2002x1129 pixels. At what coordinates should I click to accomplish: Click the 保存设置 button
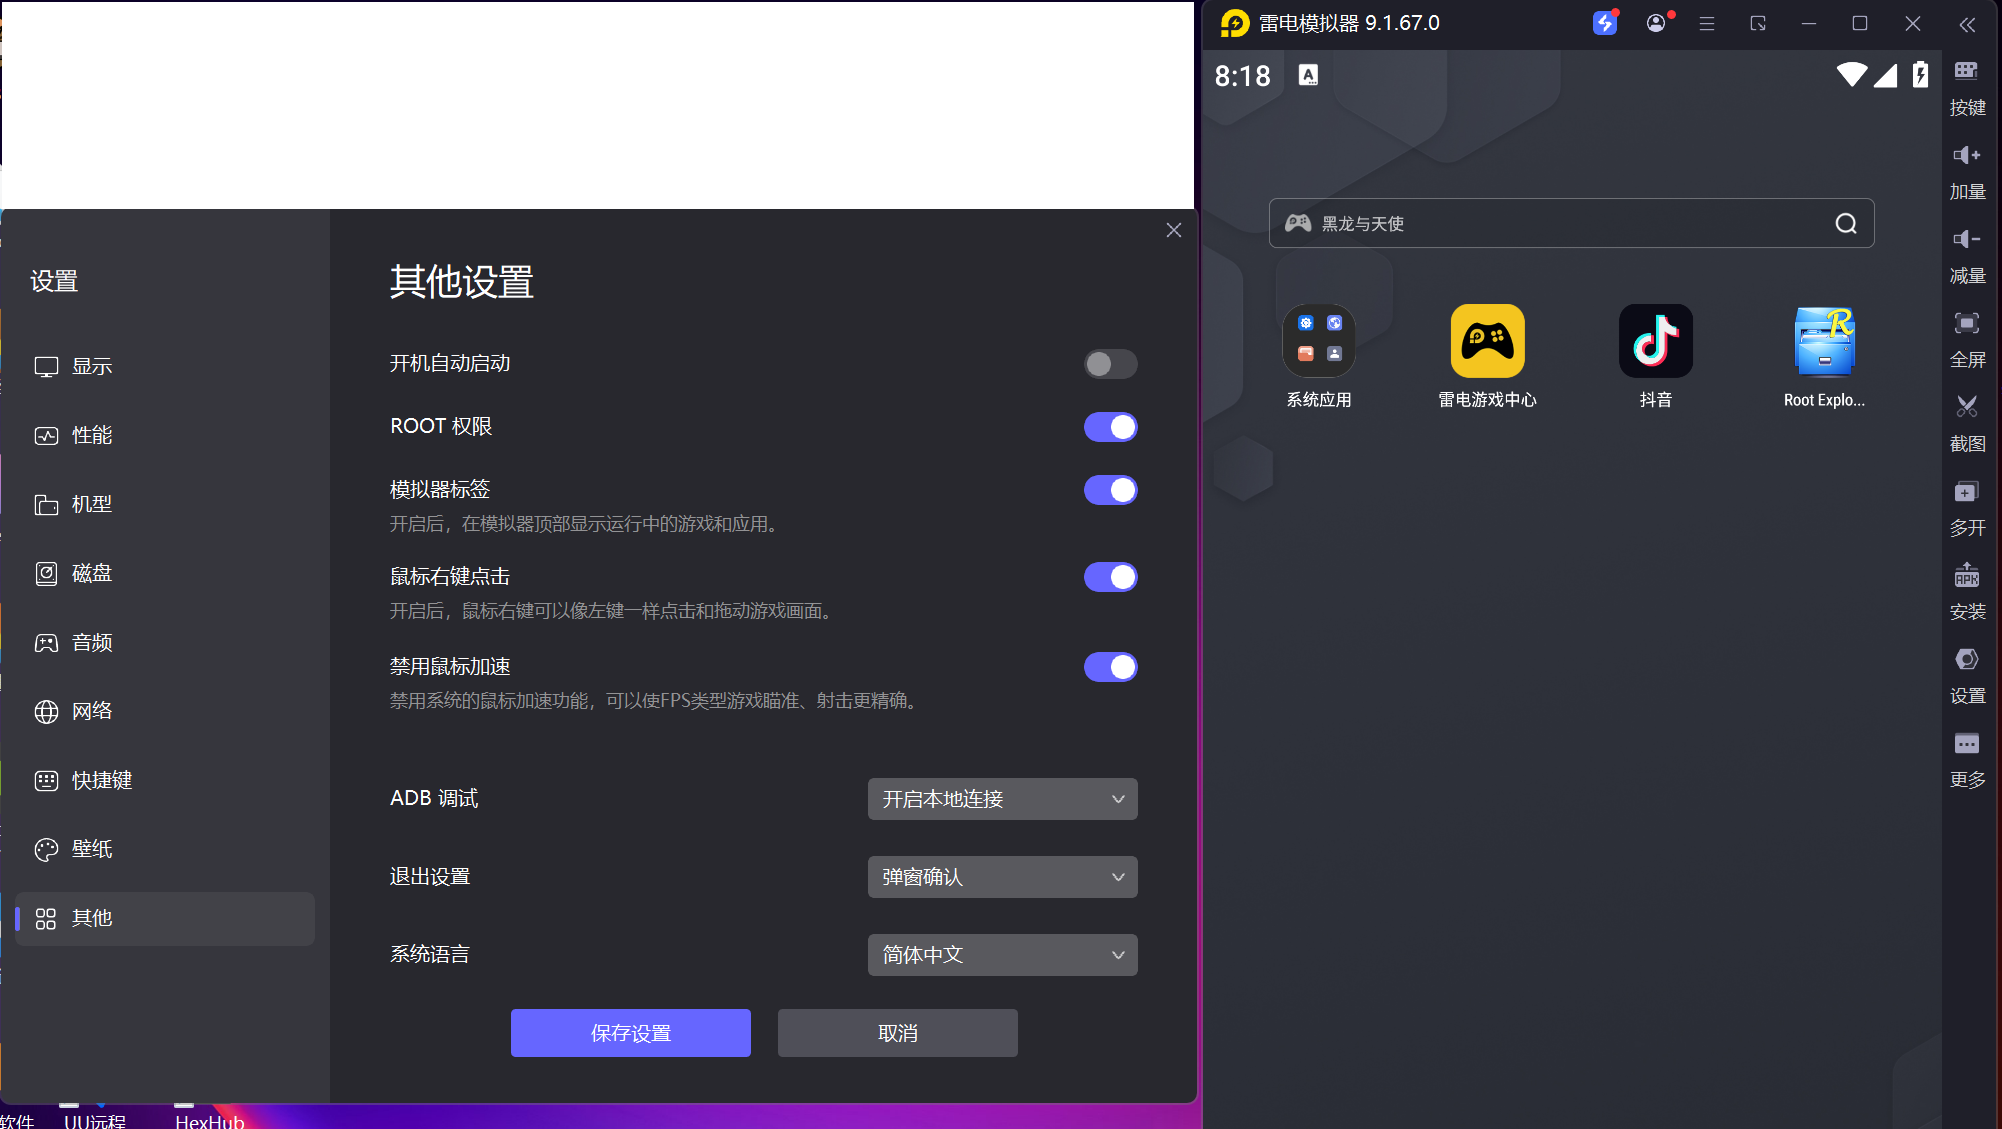[630, 1033]
